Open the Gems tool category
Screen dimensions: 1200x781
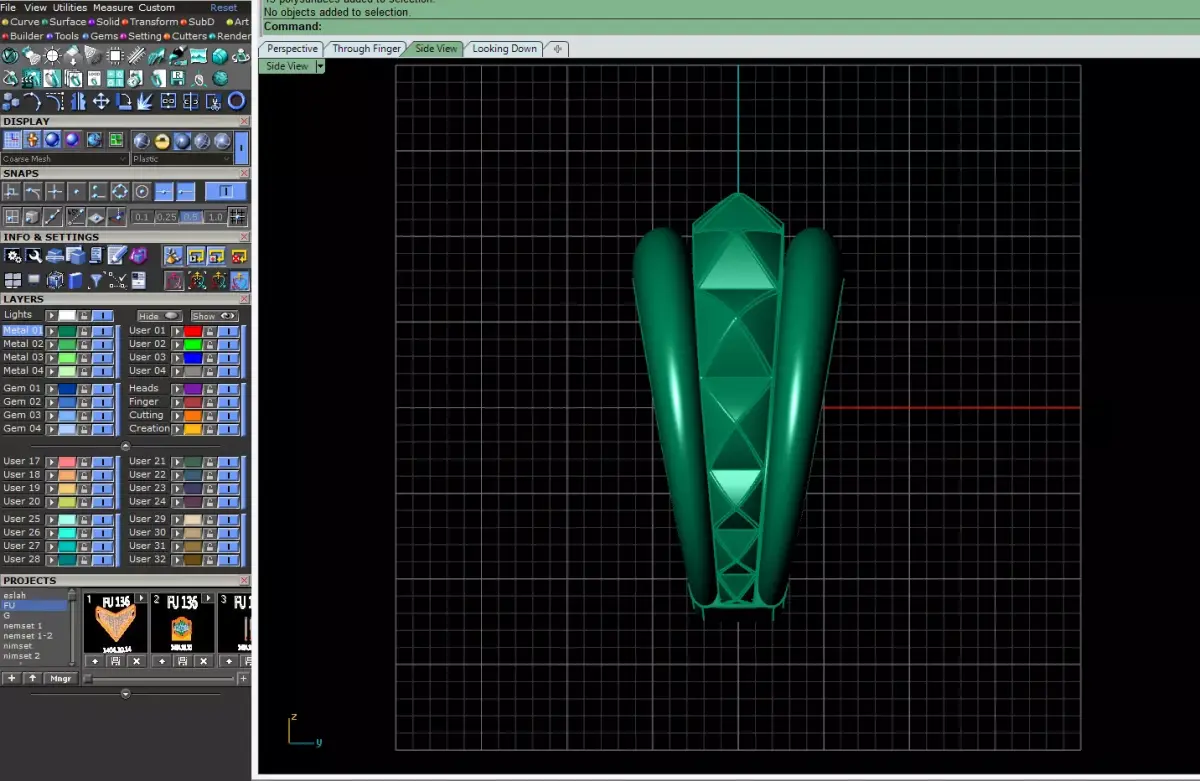[x=103, y=36]
